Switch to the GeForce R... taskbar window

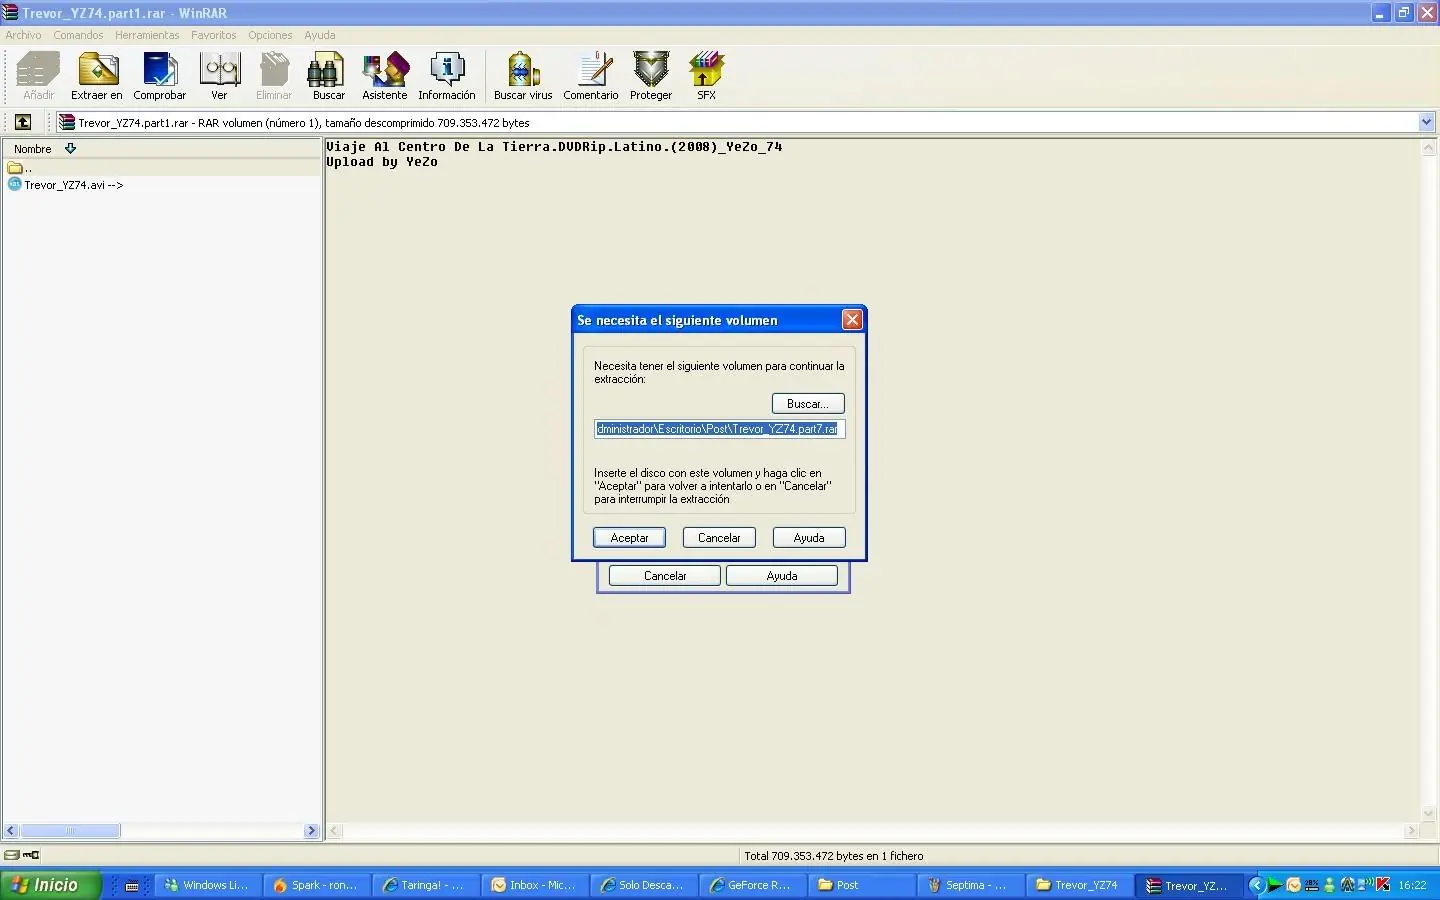coord(753,885)
